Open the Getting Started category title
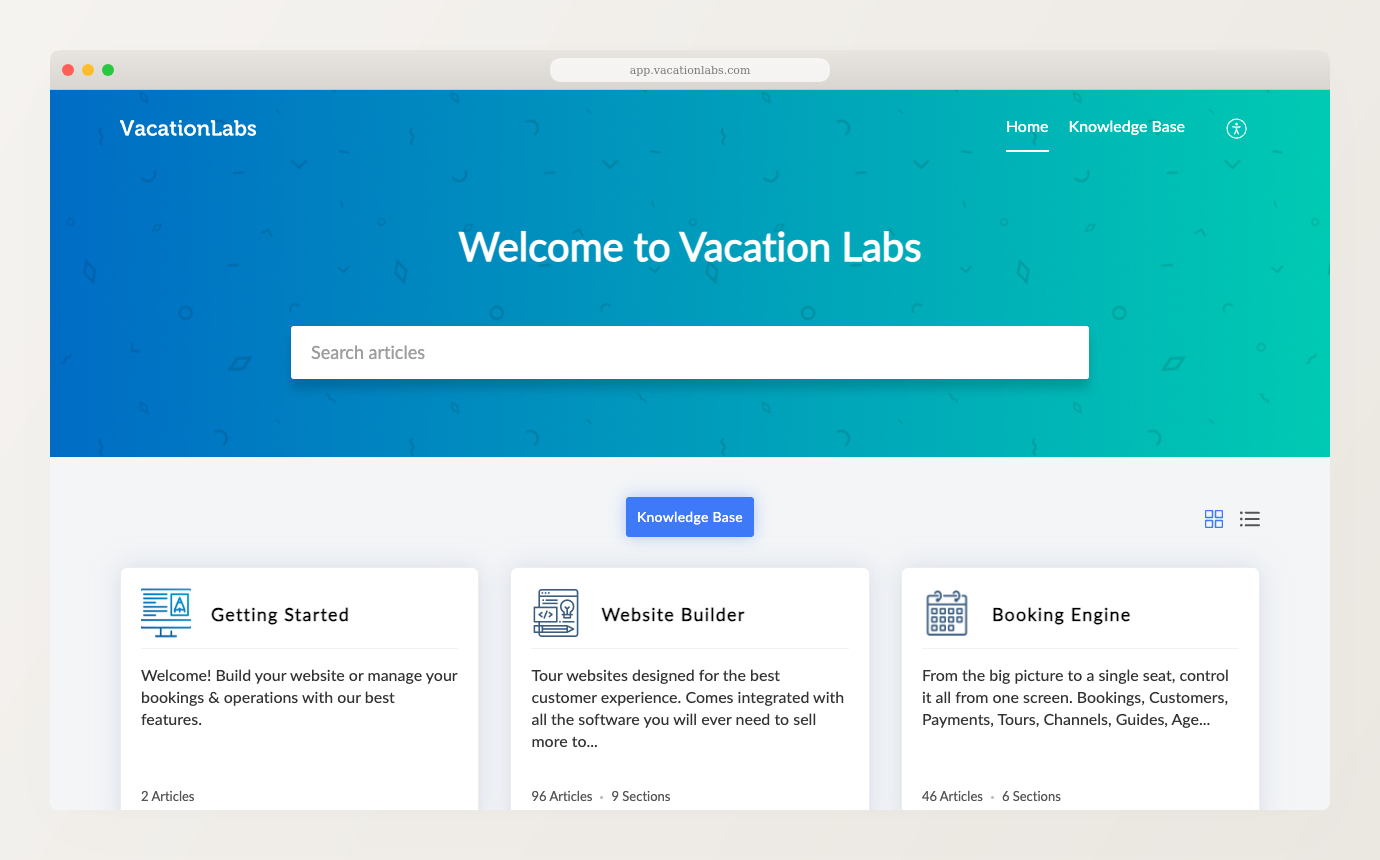The image size is (1380, 860). [x=280, y=615]
